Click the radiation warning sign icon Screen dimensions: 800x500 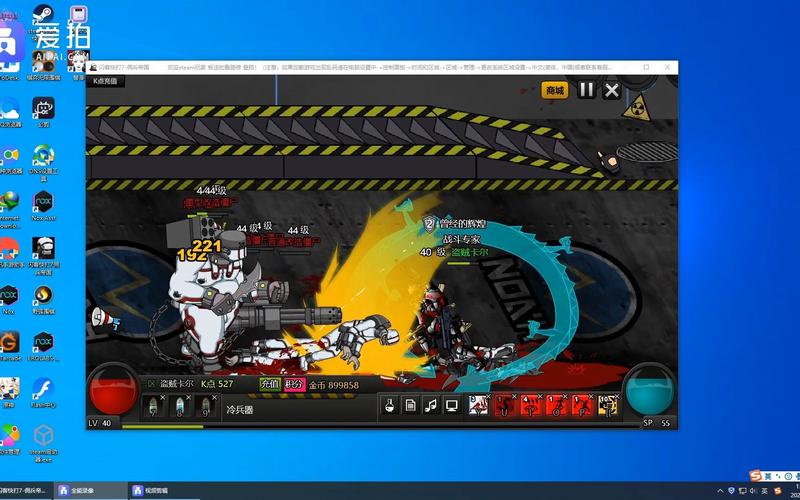(637, 108)
